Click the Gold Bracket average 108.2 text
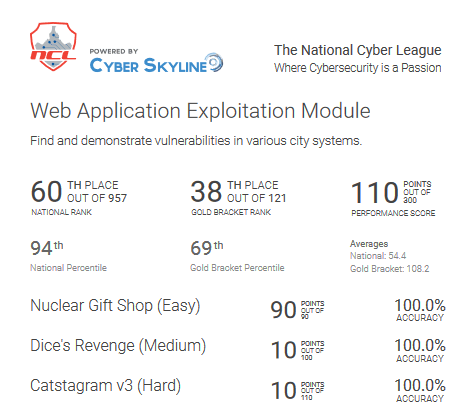This screenshot has width=466, height=409. [389, 269]
